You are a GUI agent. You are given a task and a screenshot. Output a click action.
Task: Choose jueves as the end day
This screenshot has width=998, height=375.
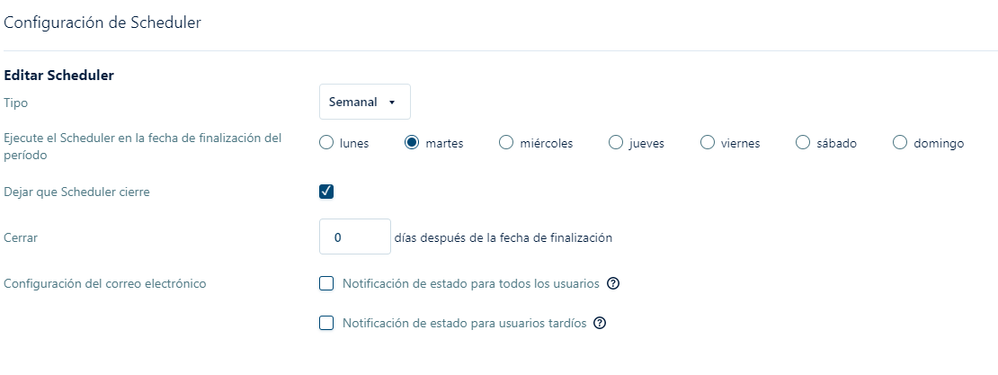pos(615,143)
